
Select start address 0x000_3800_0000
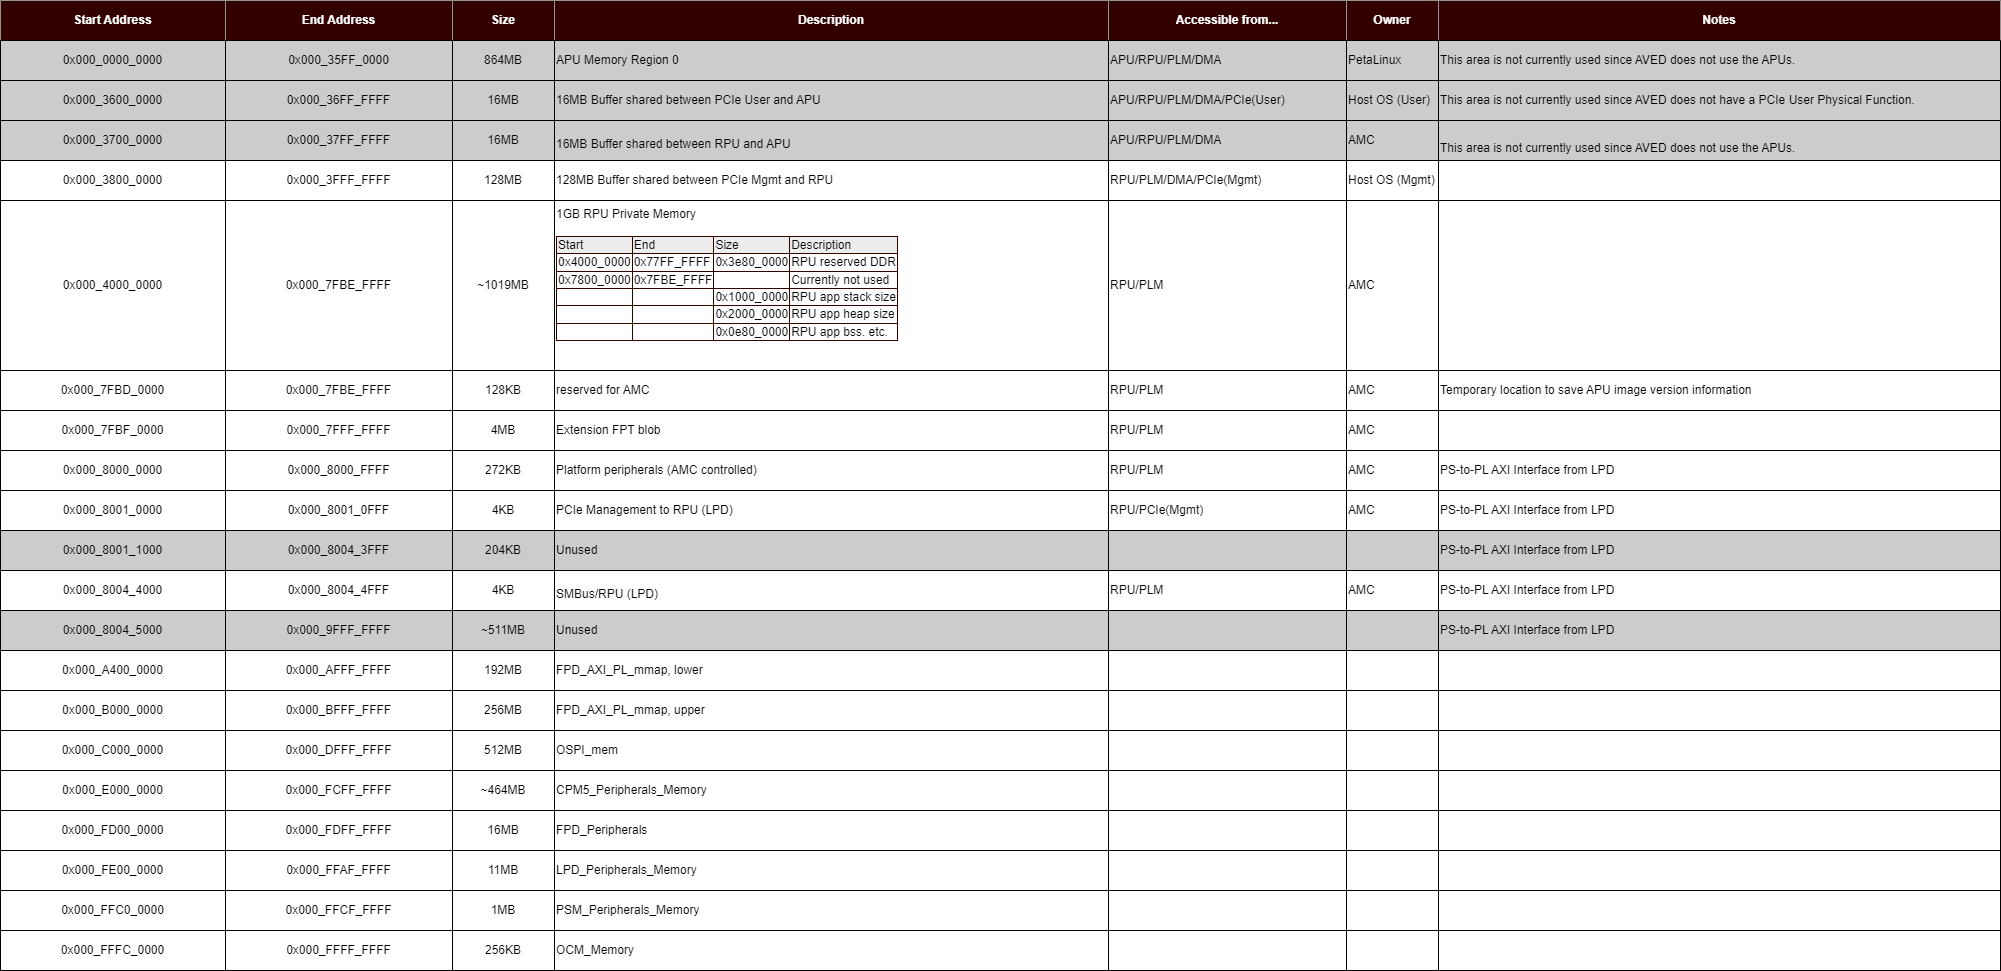point(112,180)
